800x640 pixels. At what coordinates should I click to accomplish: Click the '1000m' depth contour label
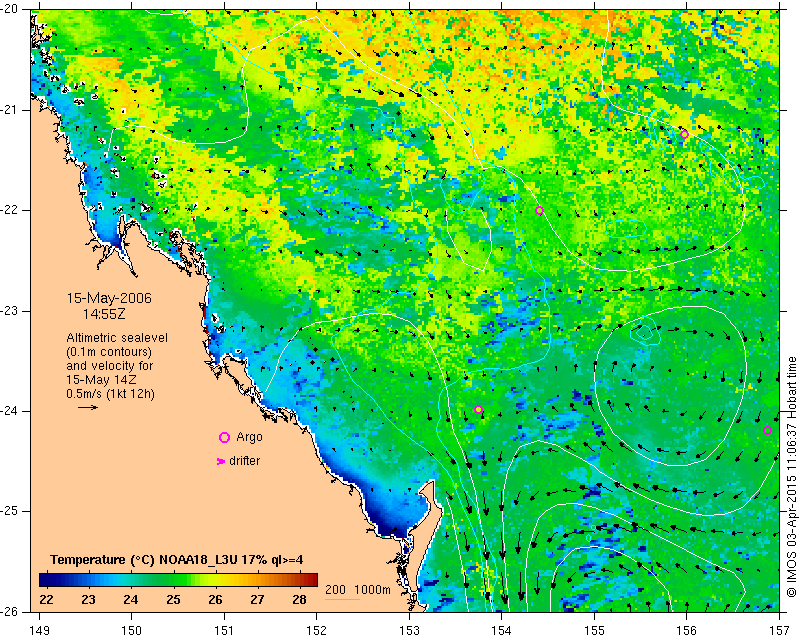click(372, 589)
